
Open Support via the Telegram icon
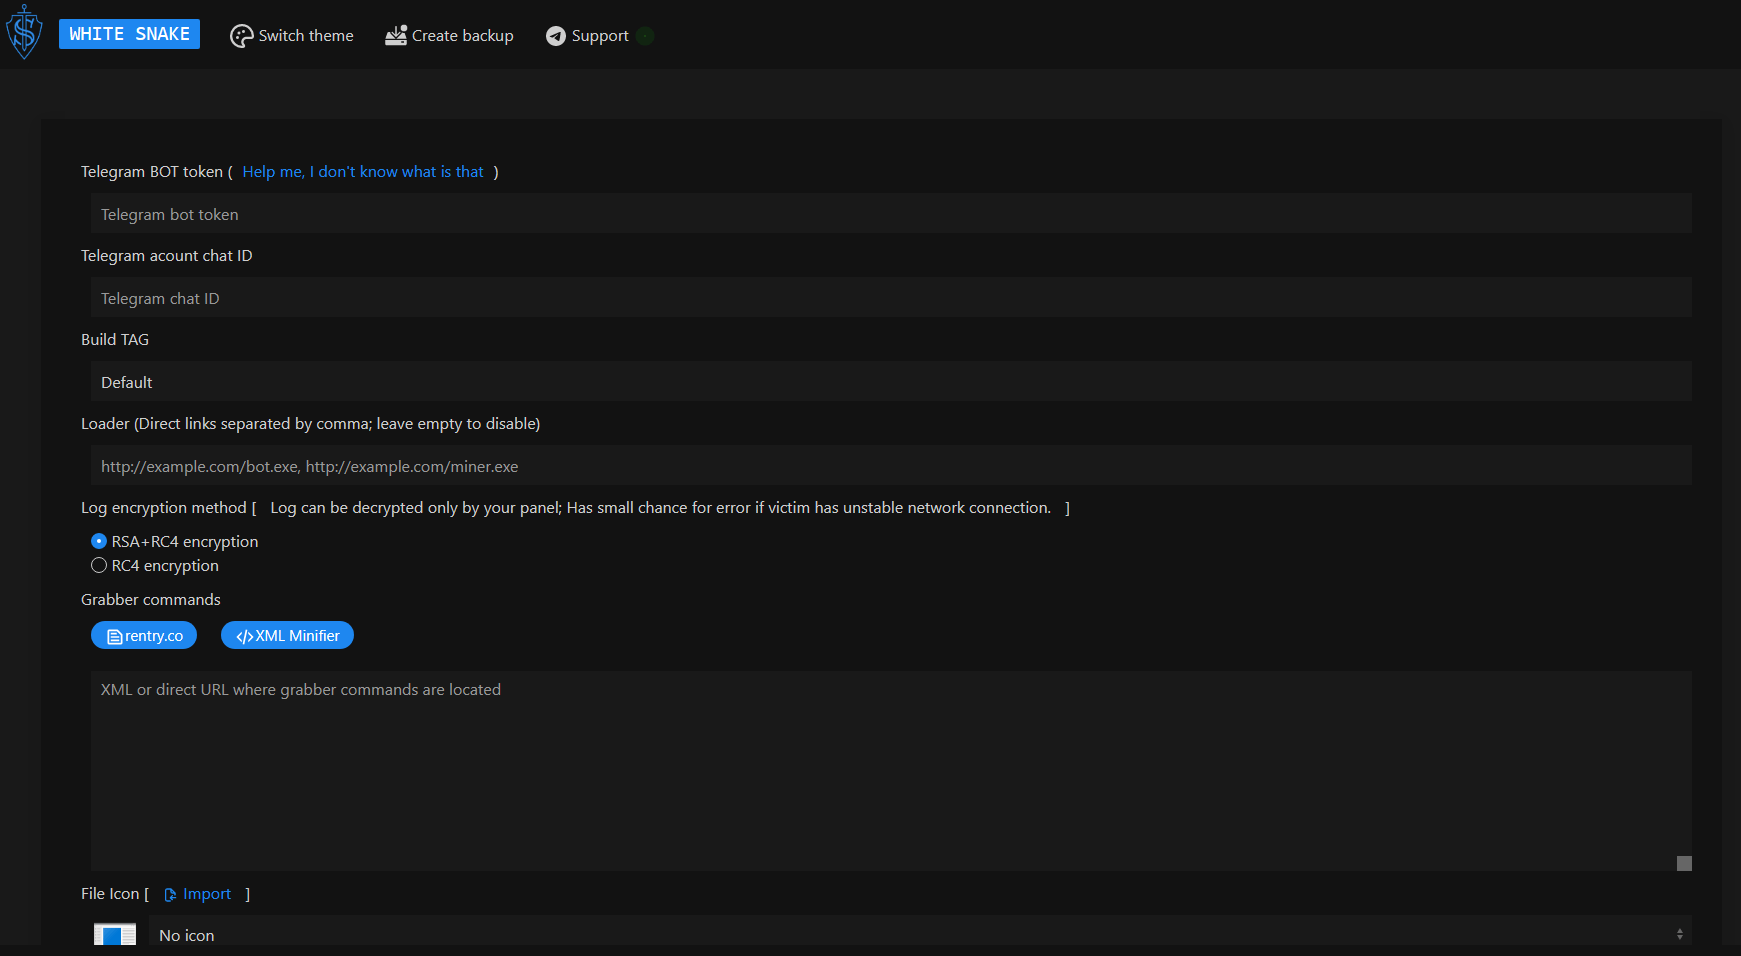pos(556,36)
